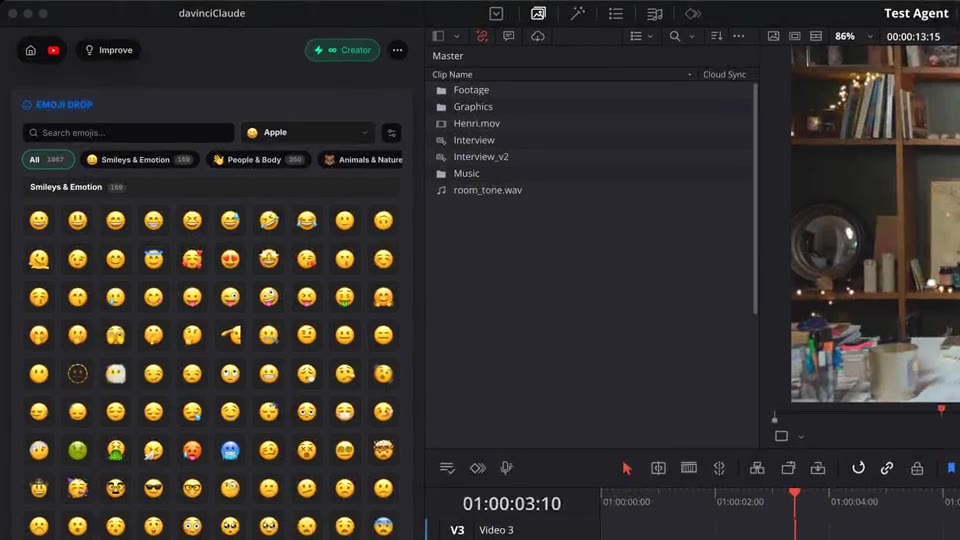Image resolution: width=960 pixels, height=540 pixels.
Task: Pick the sunglasses face emoji
Action: [x=154, y=489]
